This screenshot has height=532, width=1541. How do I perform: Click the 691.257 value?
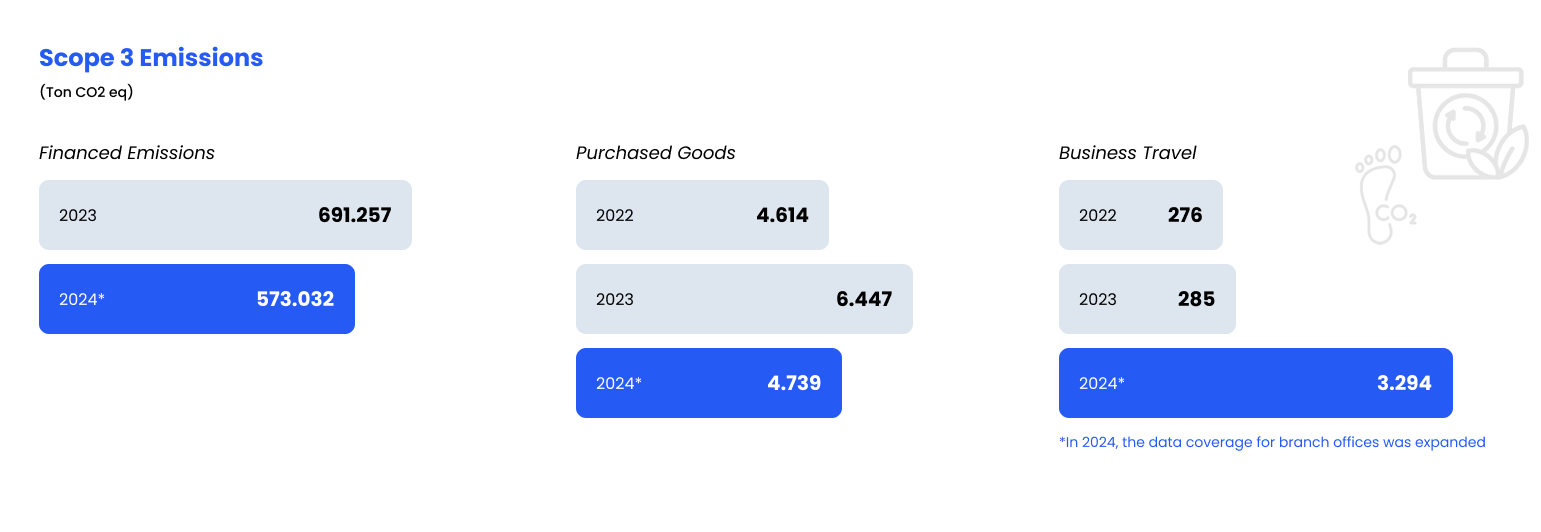coord(355,215)
